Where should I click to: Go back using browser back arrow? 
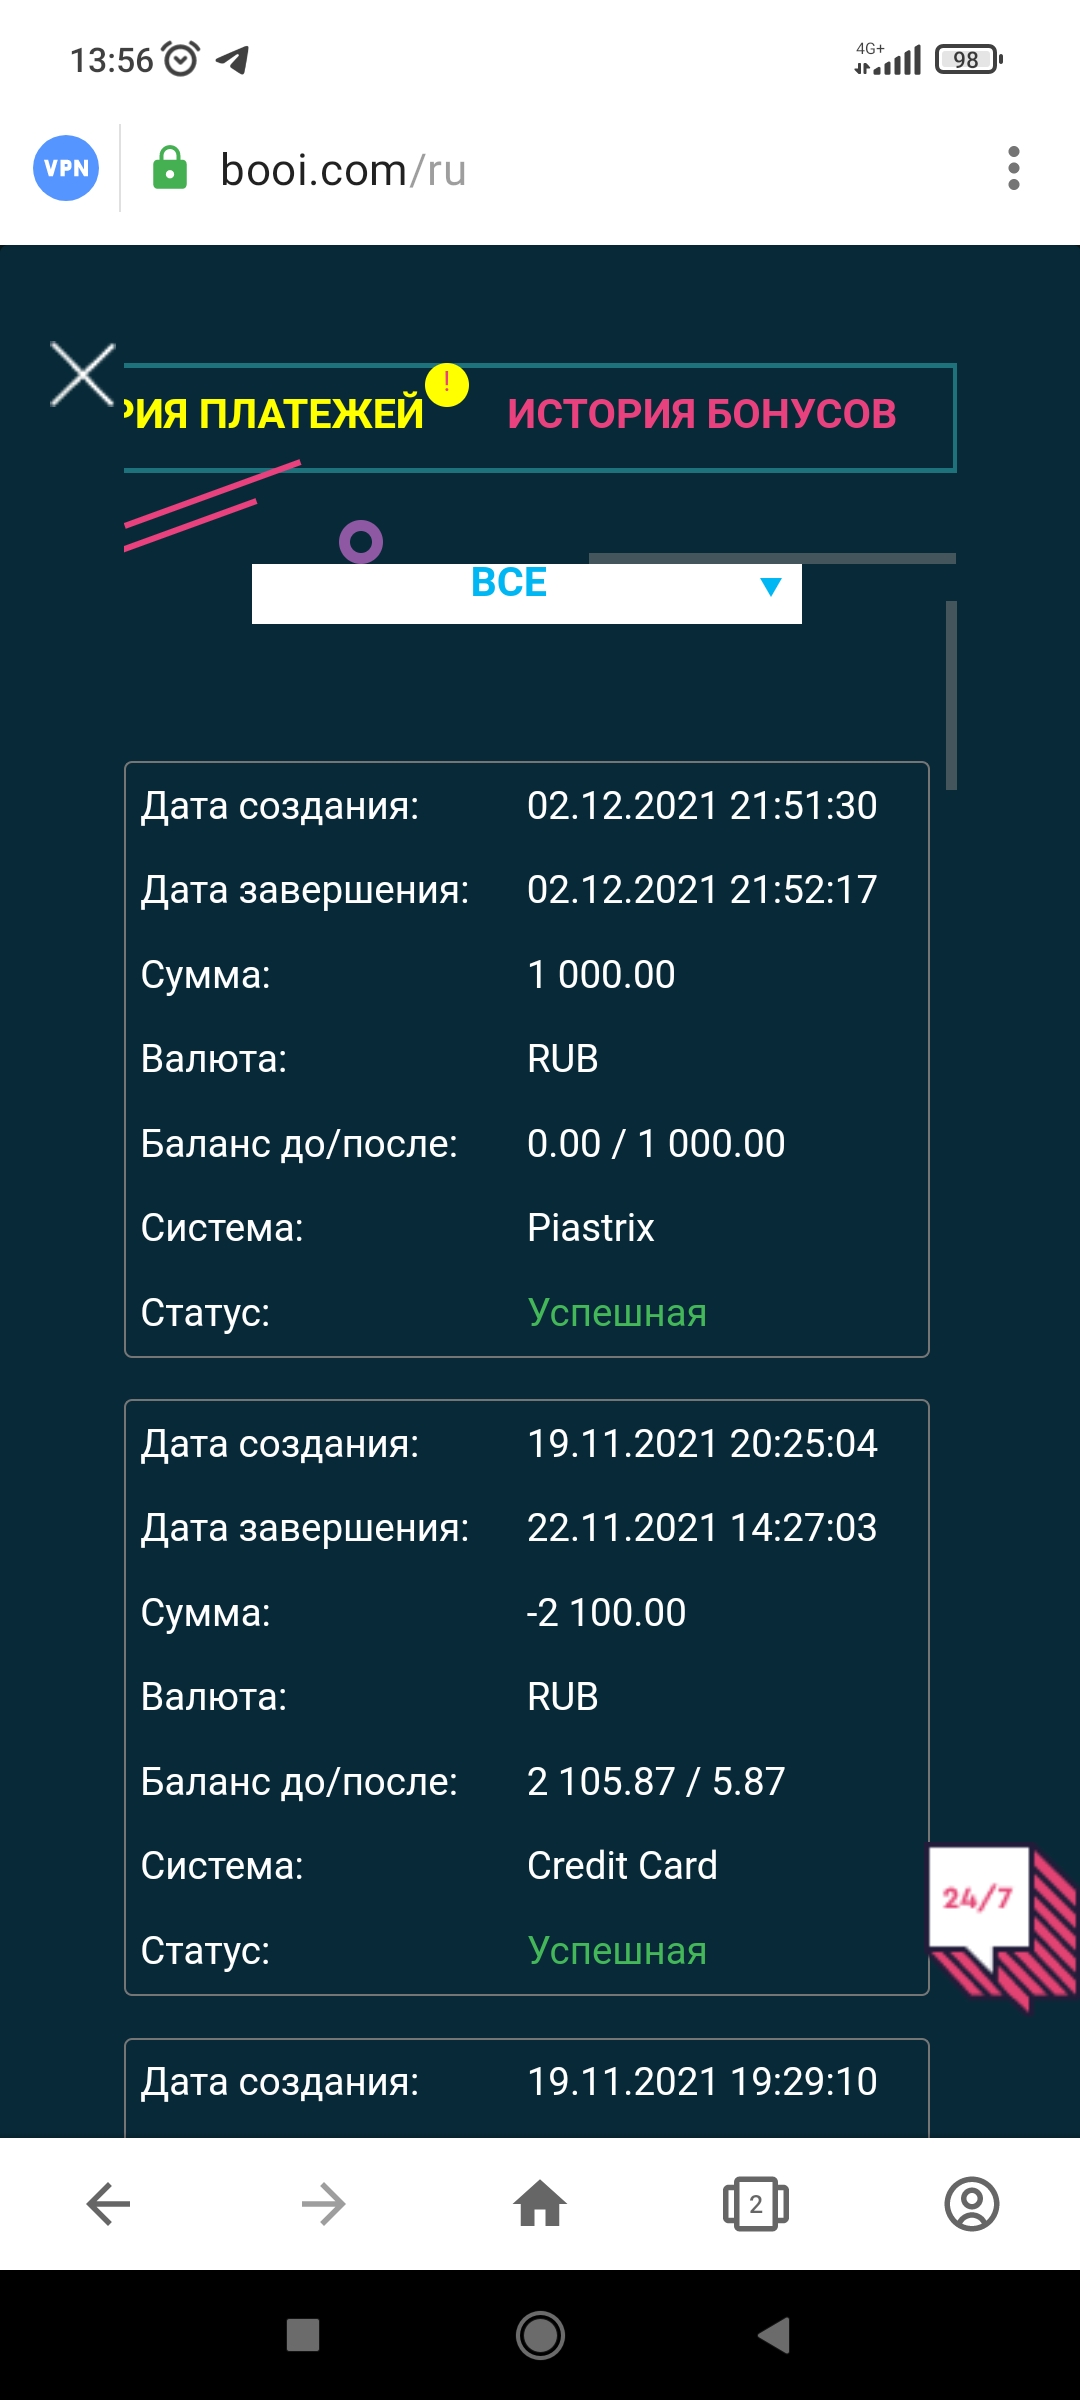click(x=108, y=2204)
